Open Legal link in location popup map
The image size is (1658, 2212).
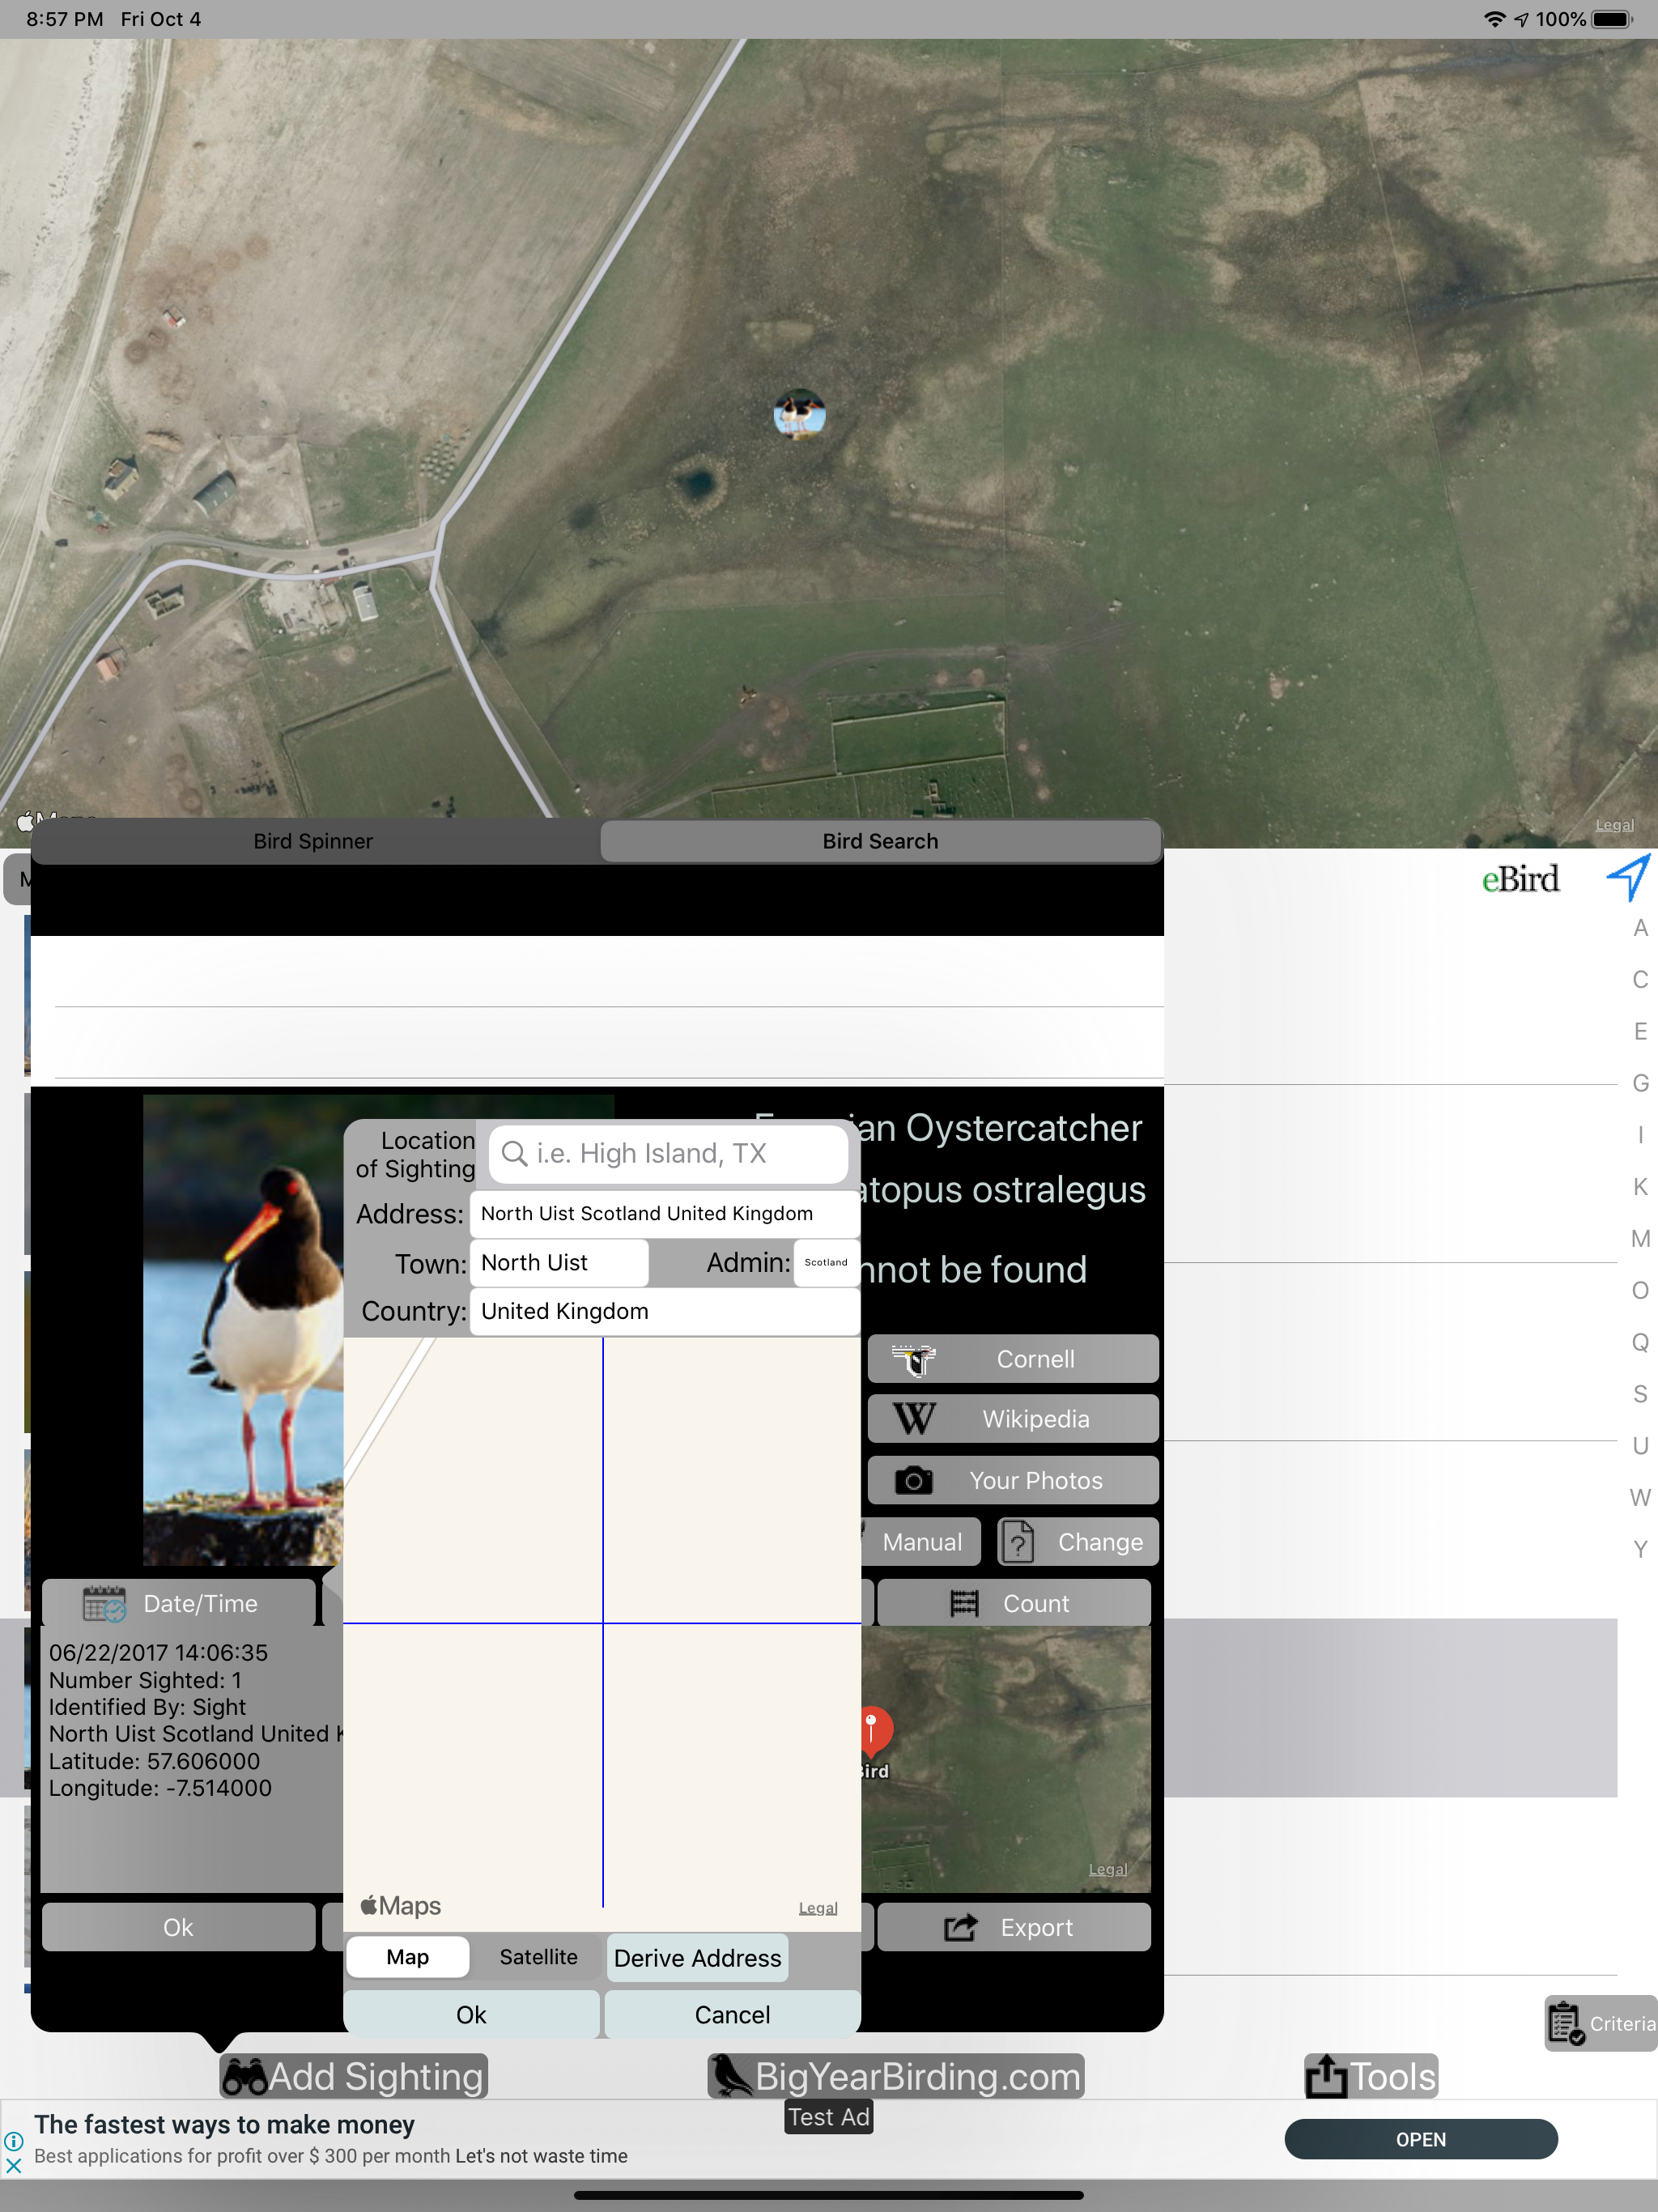pyautogui.click(x=818, y=1908)
